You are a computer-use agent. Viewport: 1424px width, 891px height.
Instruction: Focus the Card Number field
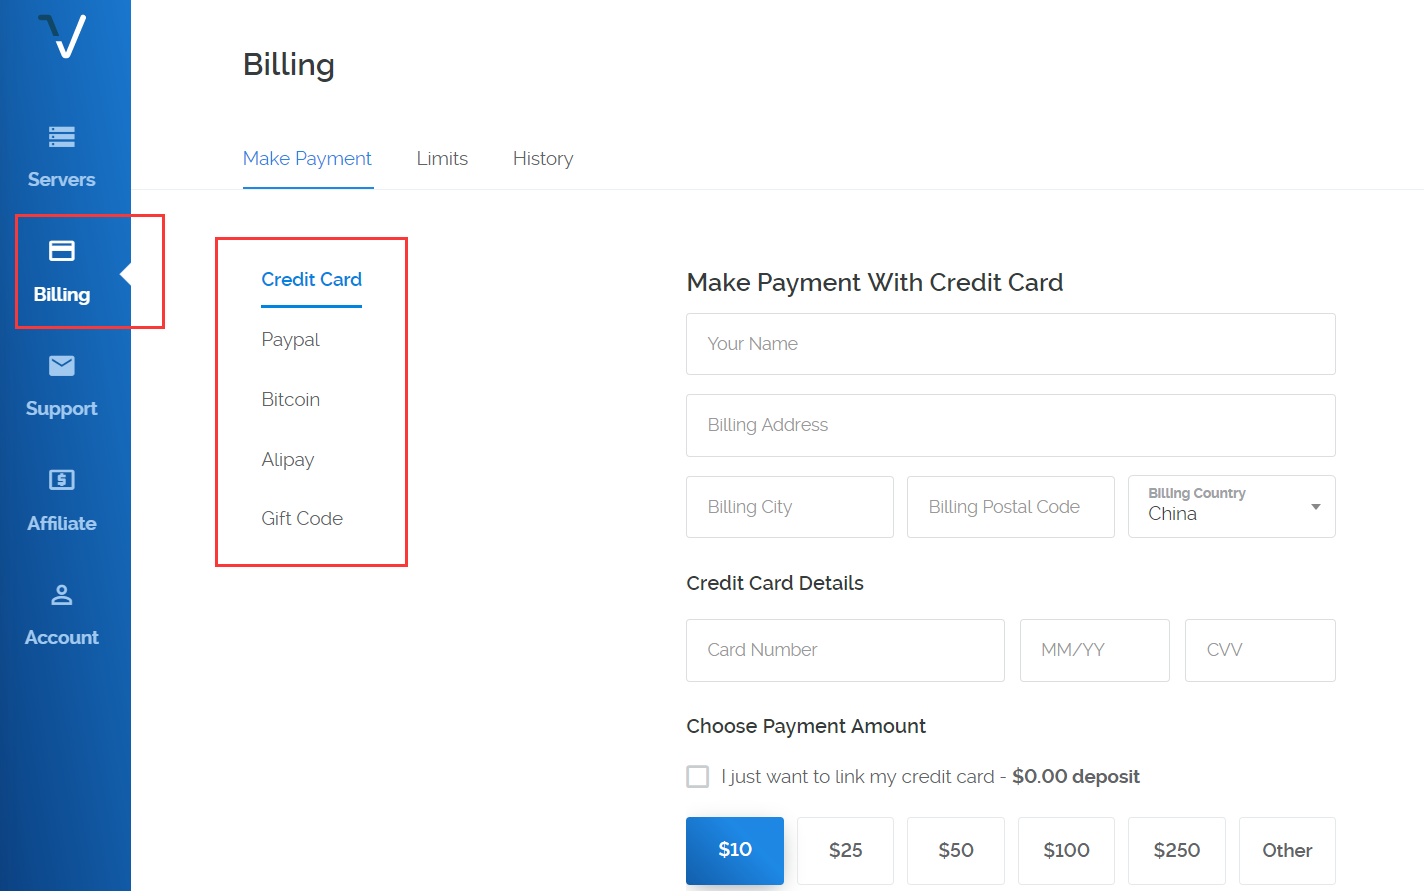[x=845, y=650]
